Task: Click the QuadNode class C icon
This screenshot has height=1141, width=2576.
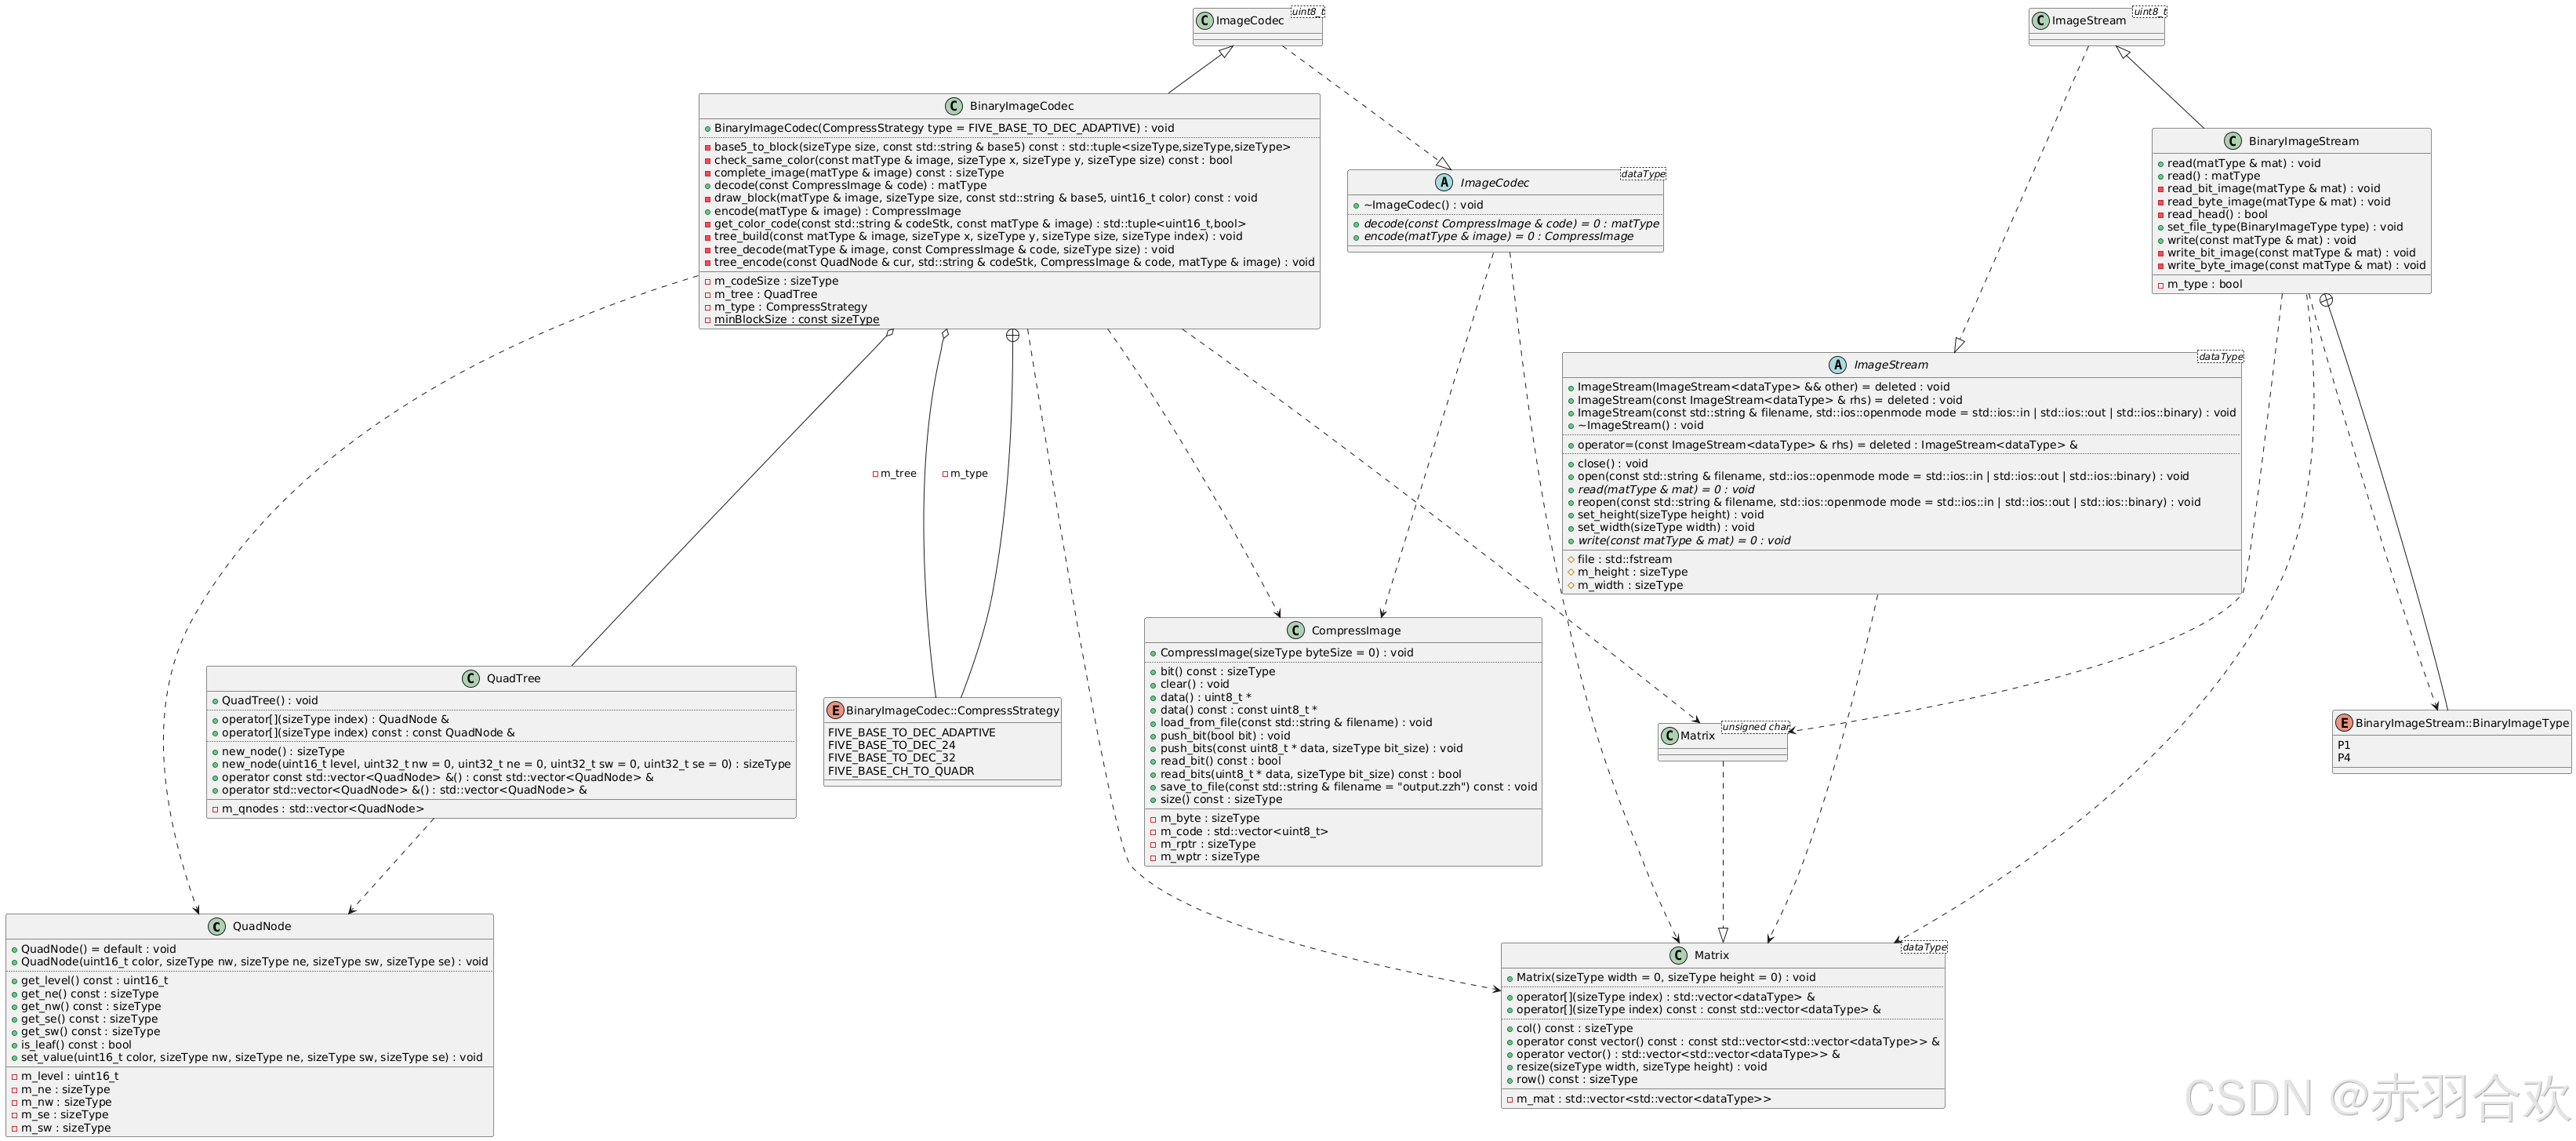Action: tap(217, 927)
